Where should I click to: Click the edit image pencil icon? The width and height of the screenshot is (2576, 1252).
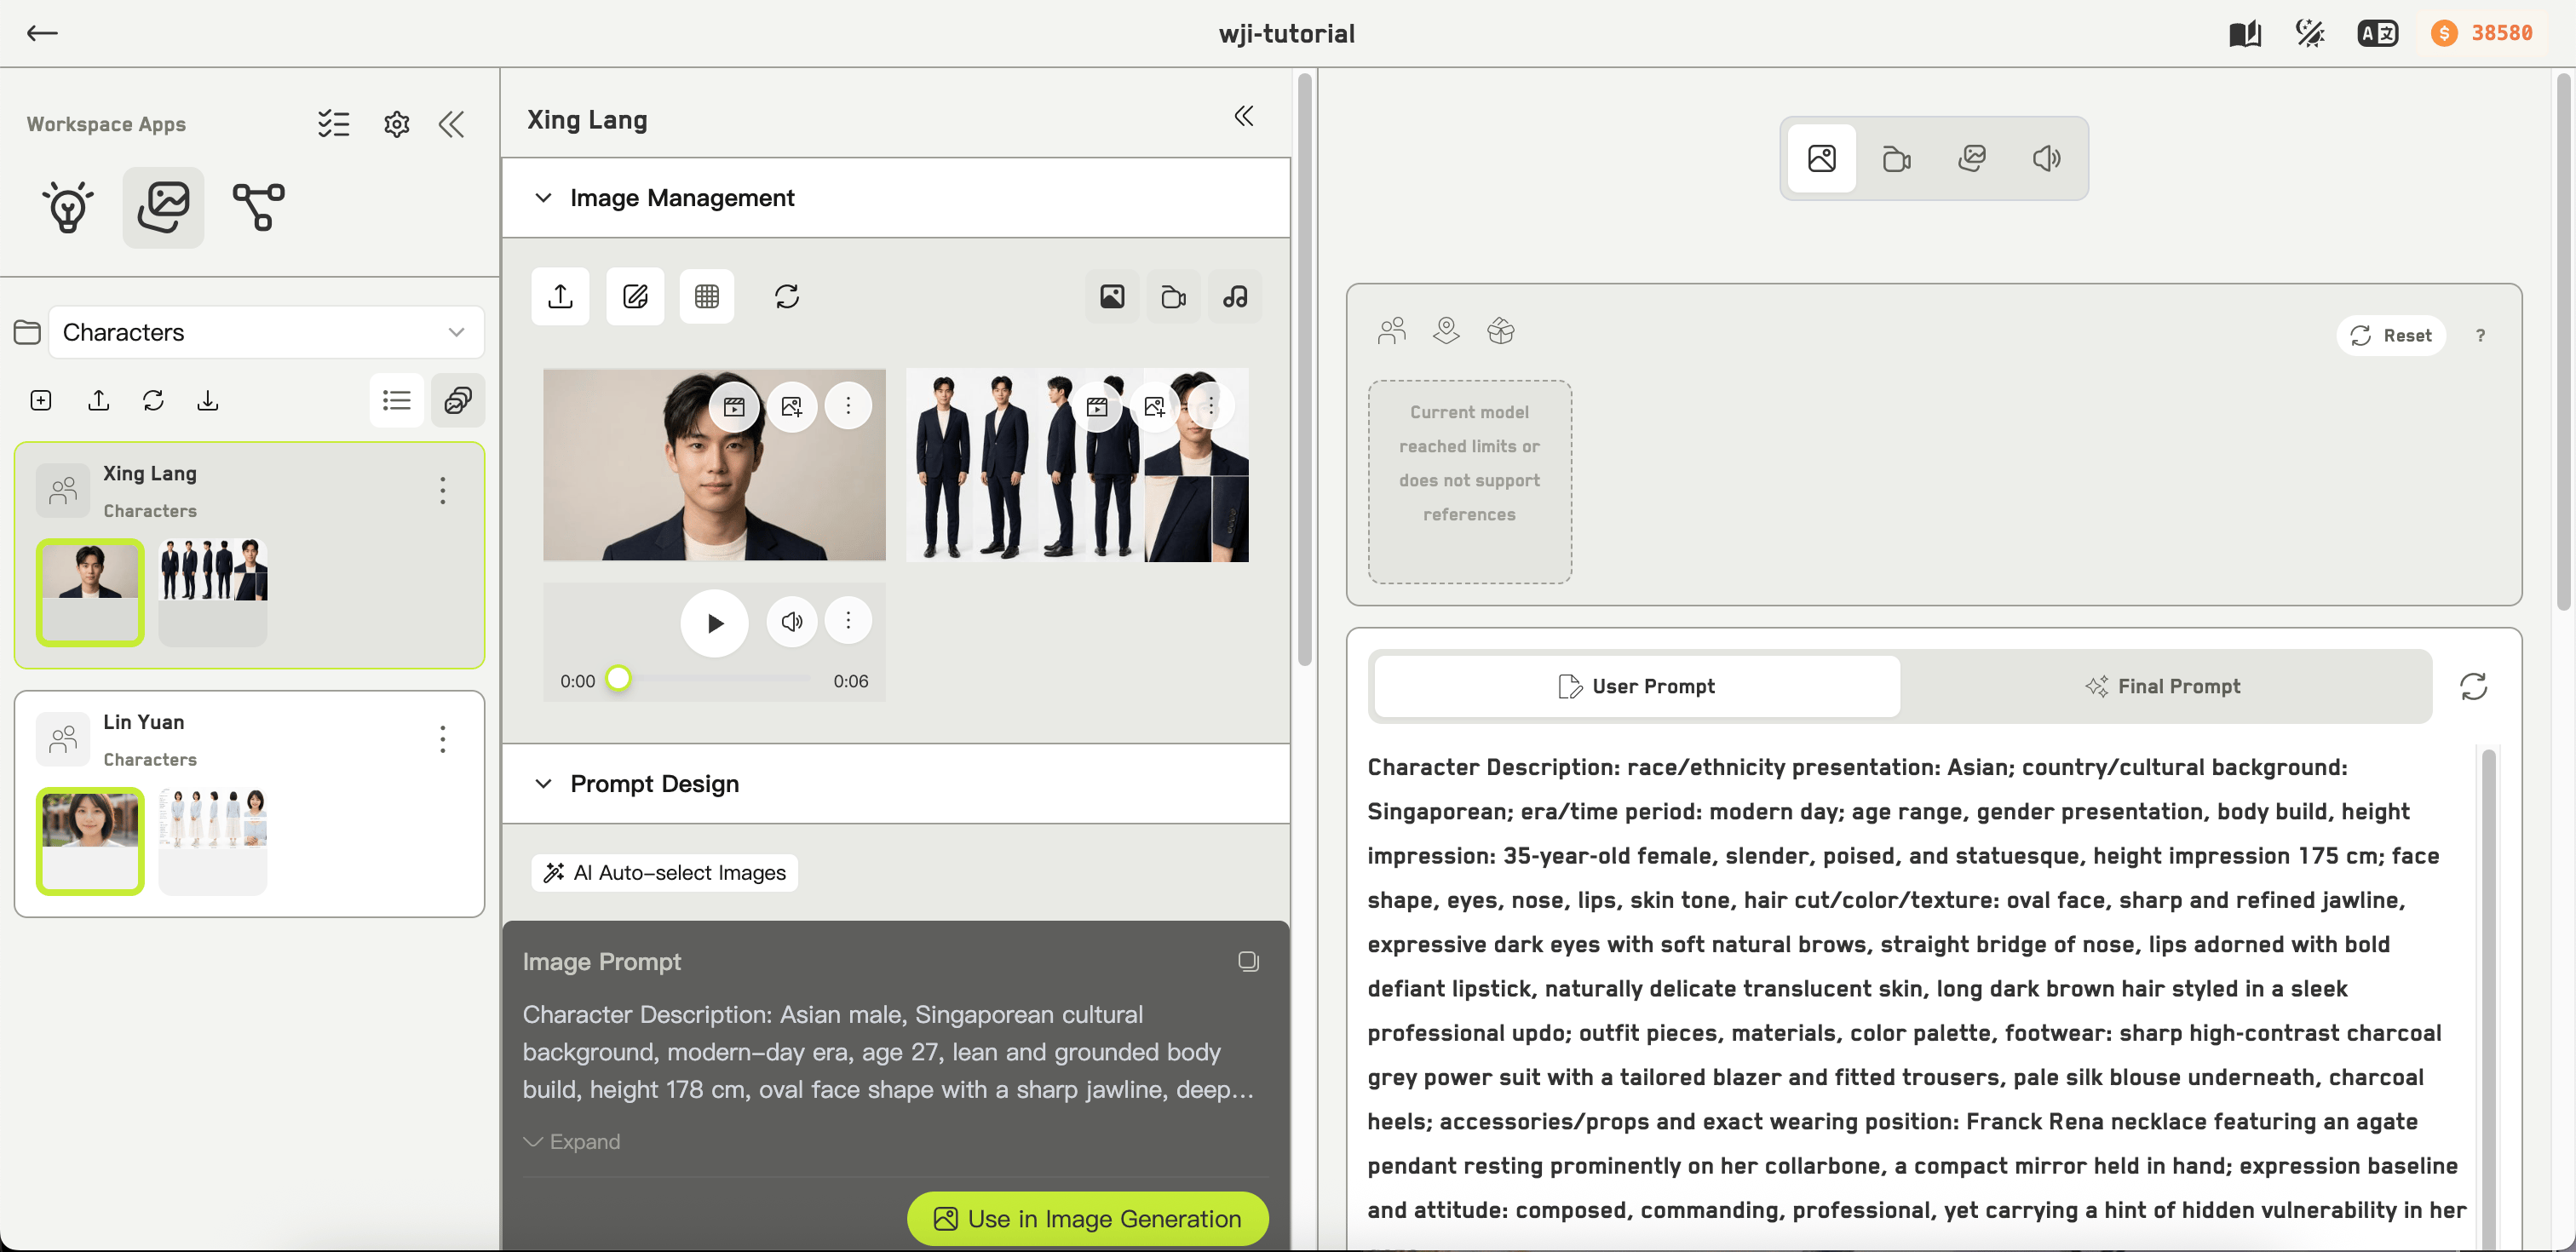pos(635,296)
